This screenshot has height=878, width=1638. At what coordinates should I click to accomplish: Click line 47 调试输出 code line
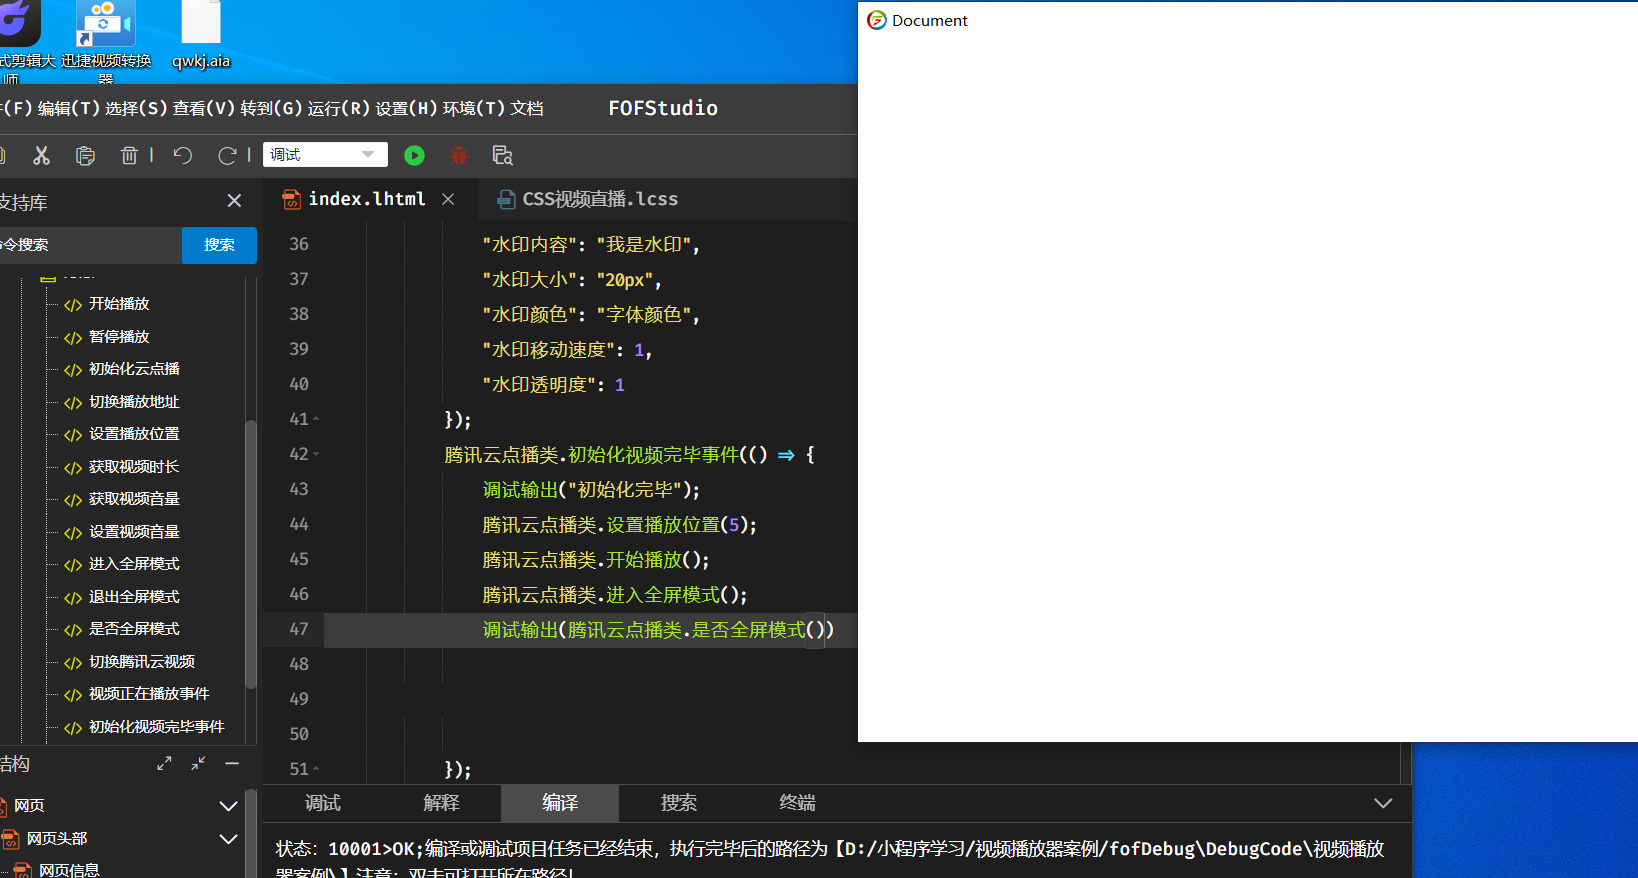click(x=658, y=630)
